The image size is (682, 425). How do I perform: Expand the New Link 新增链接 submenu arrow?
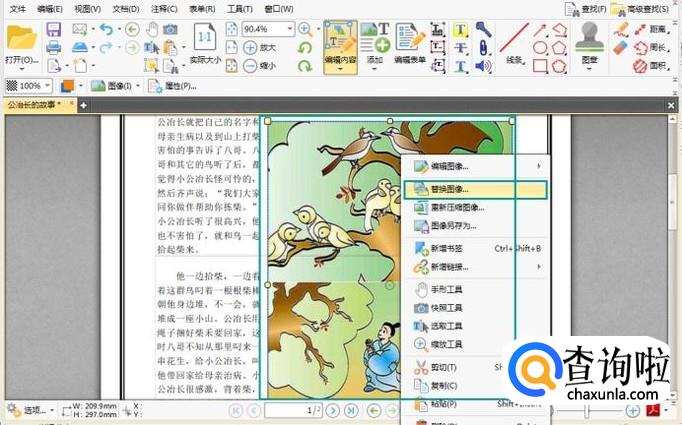point(538,267)
